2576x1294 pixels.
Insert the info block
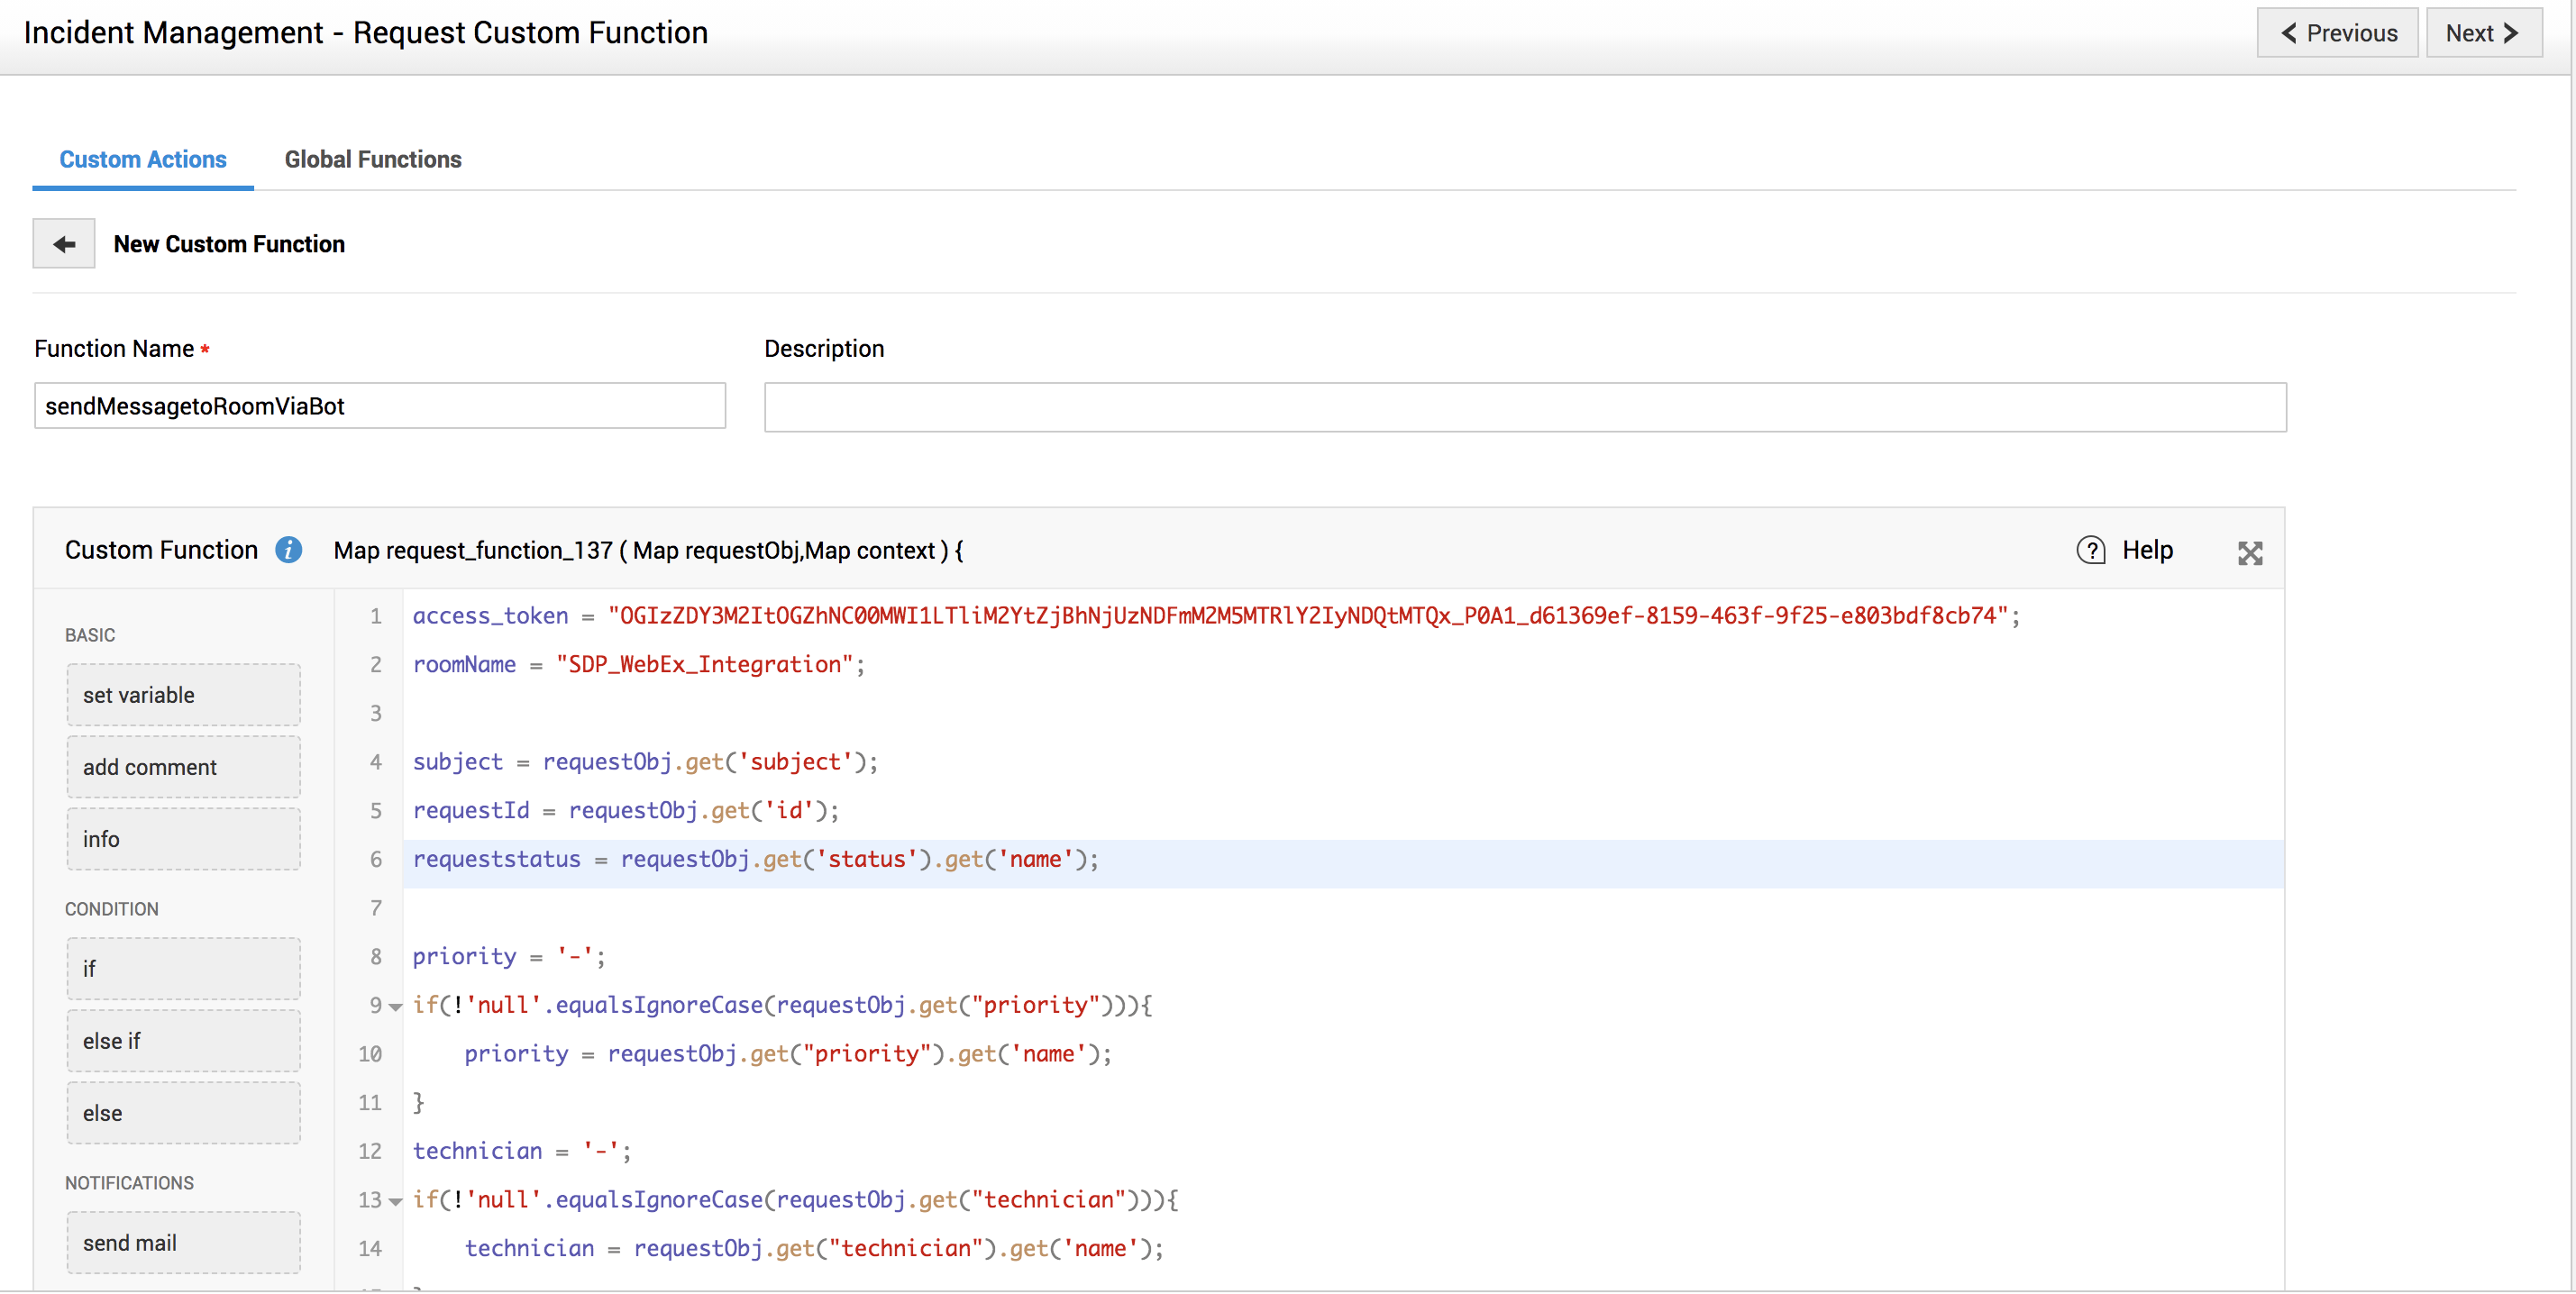[x=184, y=839]
